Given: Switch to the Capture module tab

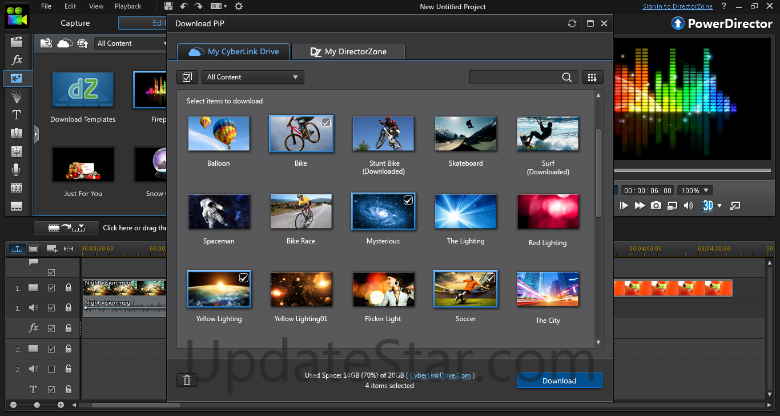Looking at the screenshot, I should [75, 23].
